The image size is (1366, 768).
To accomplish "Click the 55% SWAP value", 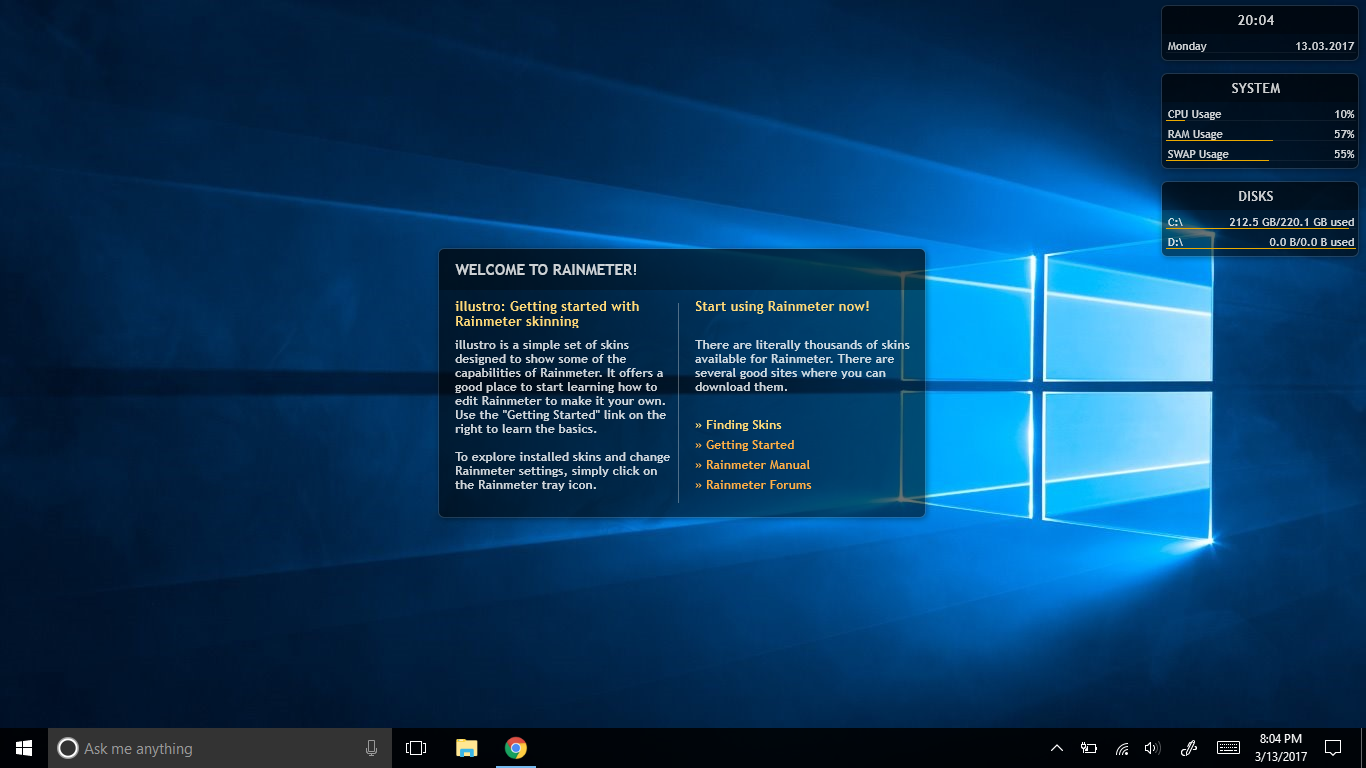I will point(1344,154).
